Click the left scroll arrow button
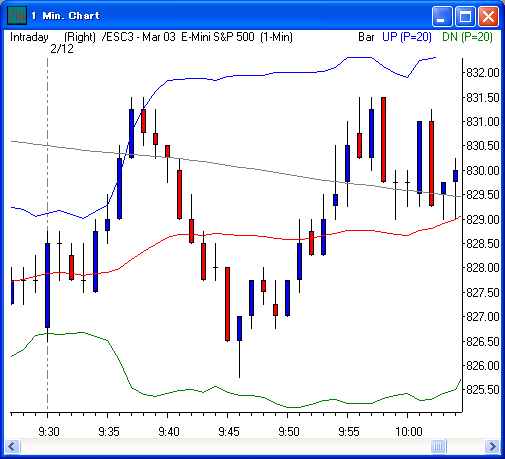Screen dimensions: 505x459 tap(13, 446)
